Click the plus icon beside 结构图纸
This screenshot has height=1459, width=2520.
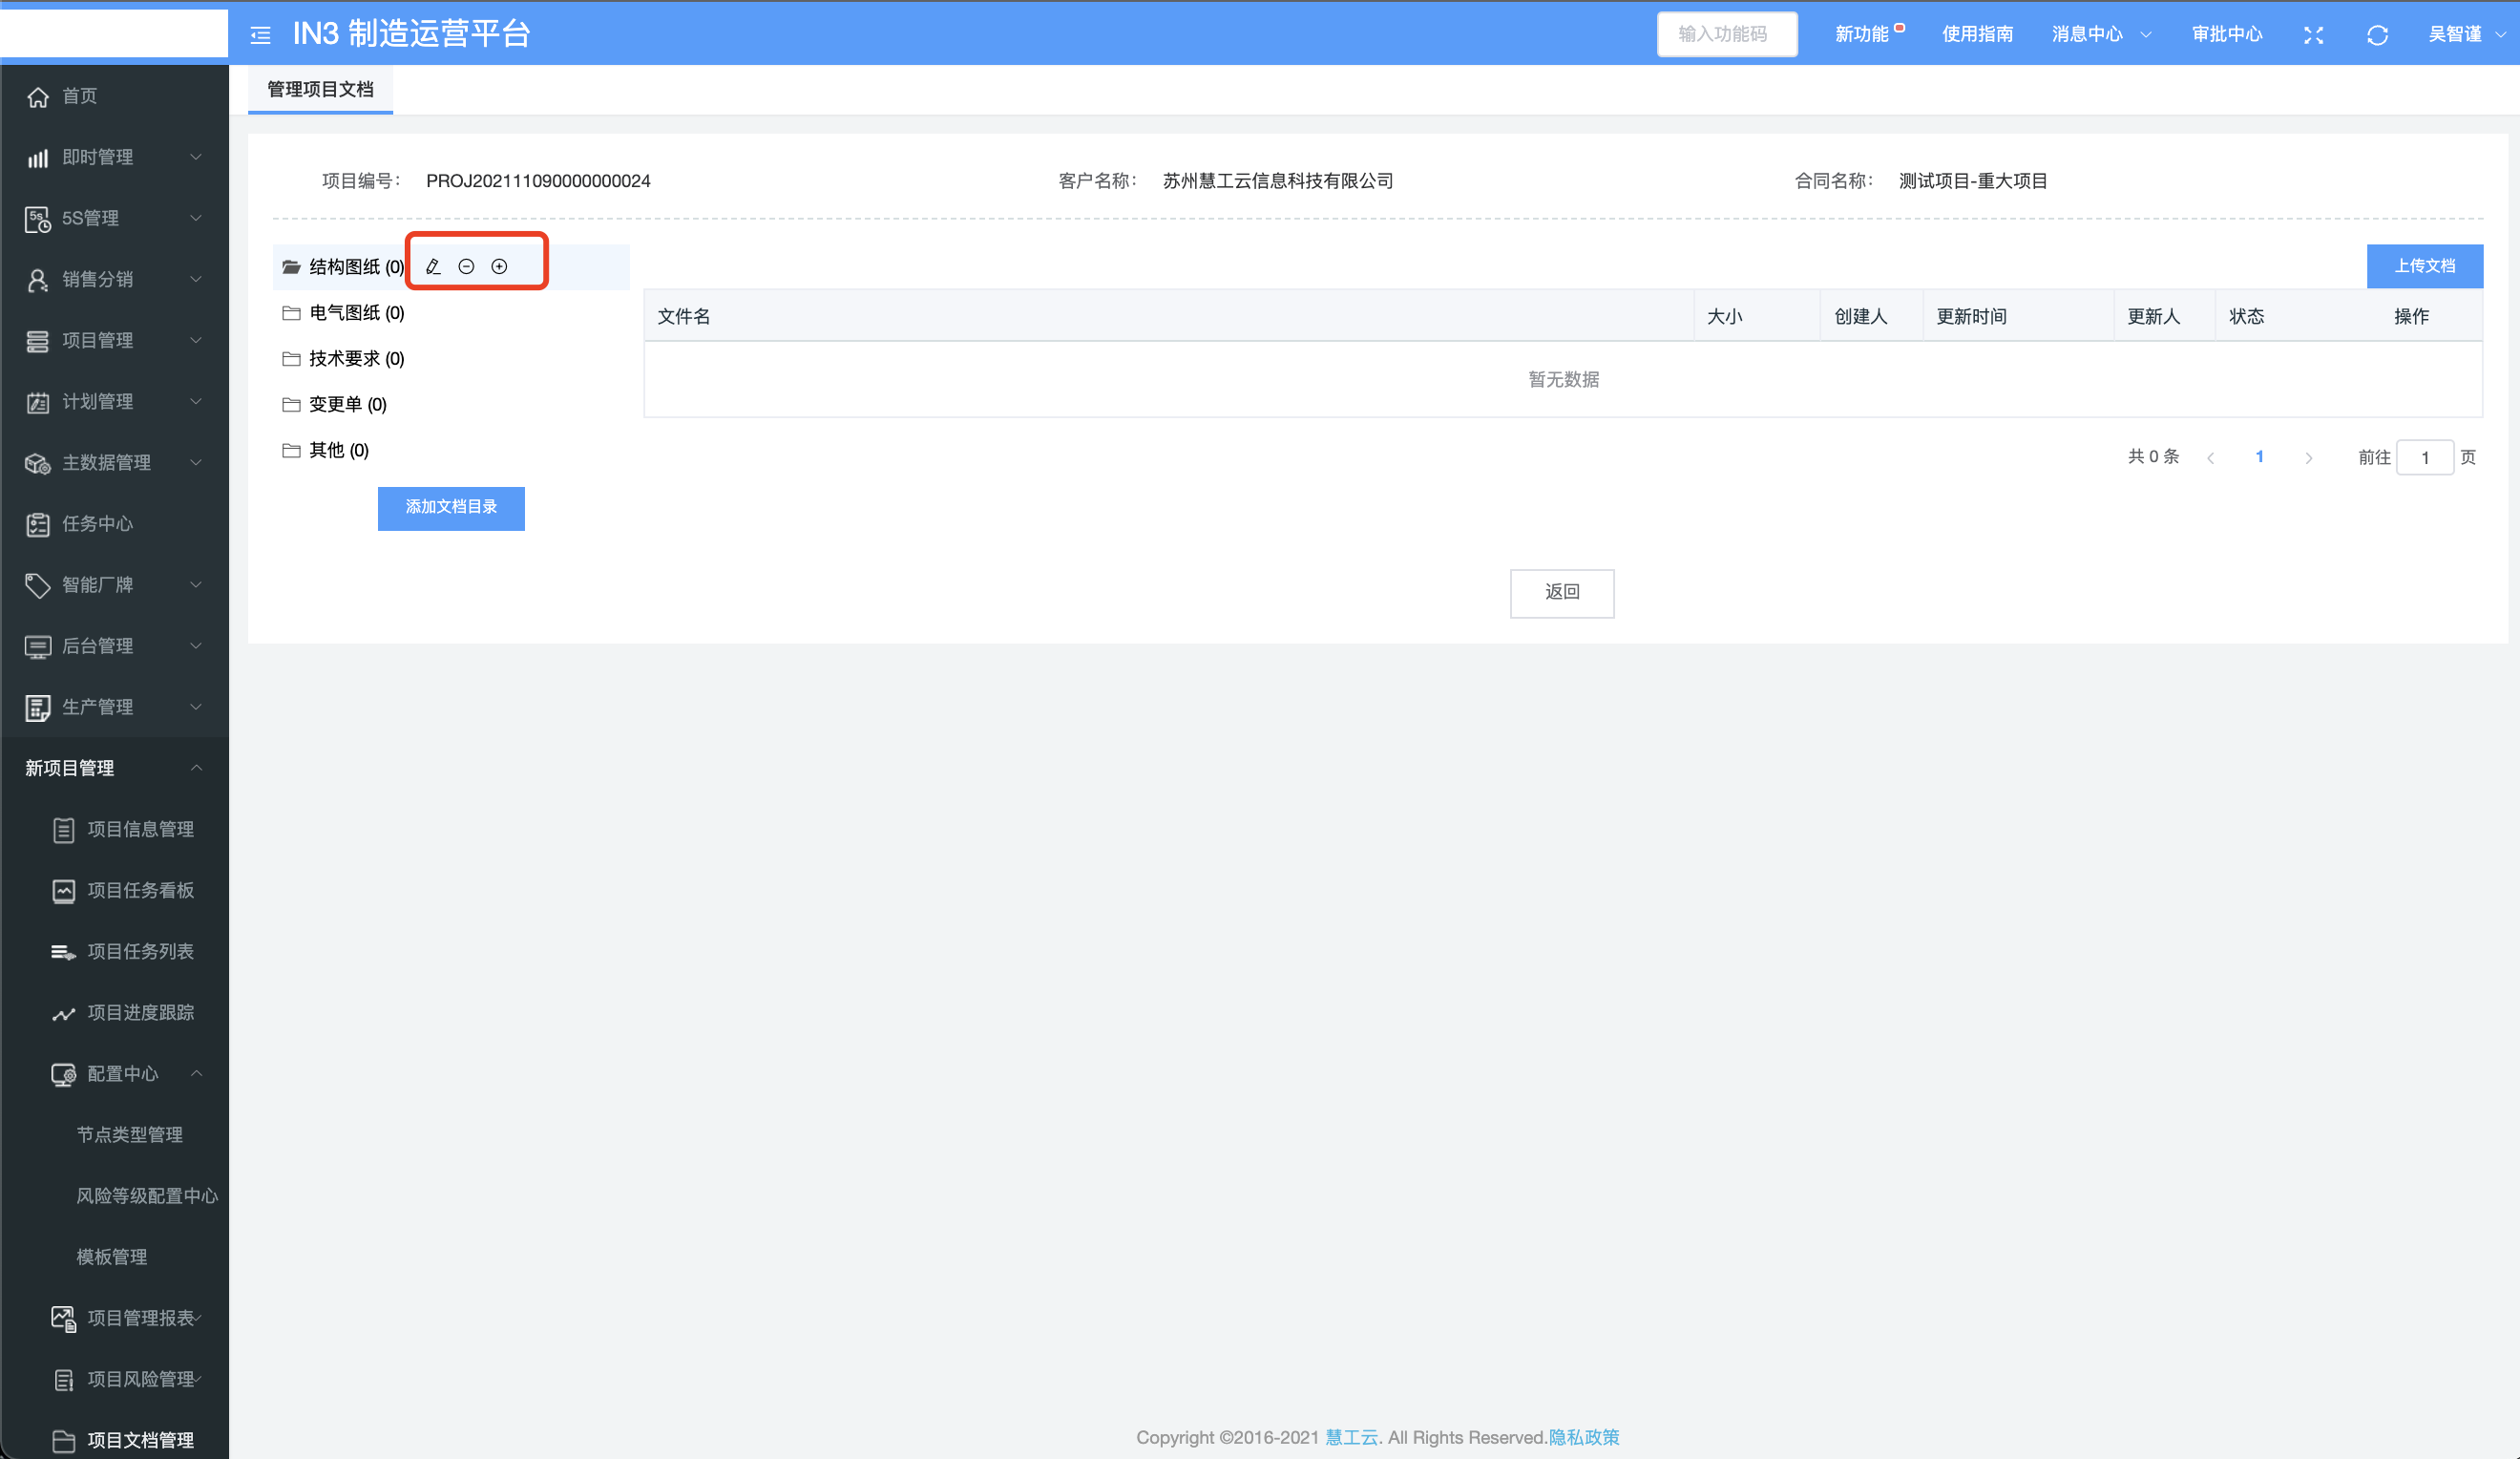(x=499, y=266)
